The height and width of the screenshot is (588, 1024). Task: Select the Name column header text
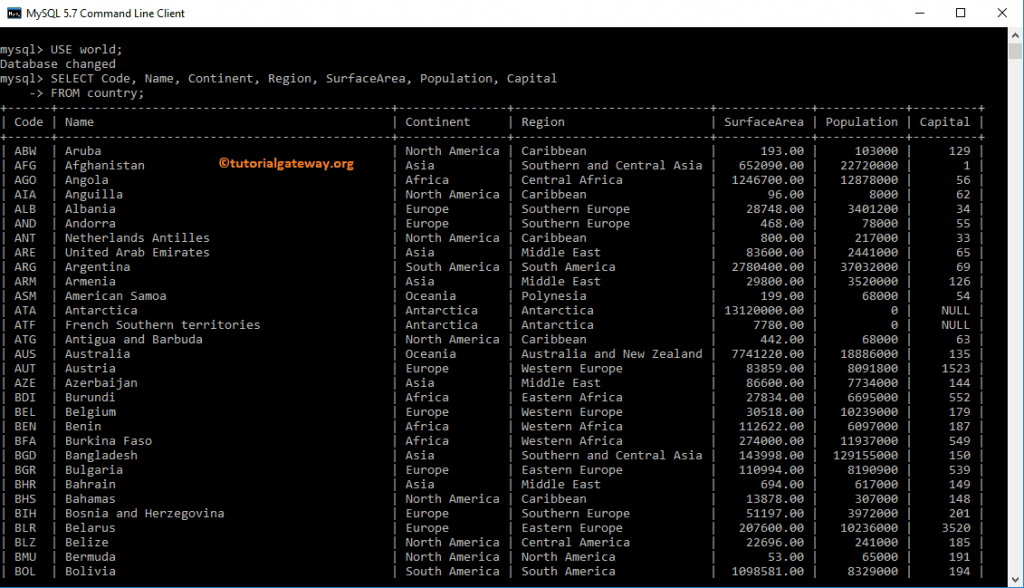79,122
